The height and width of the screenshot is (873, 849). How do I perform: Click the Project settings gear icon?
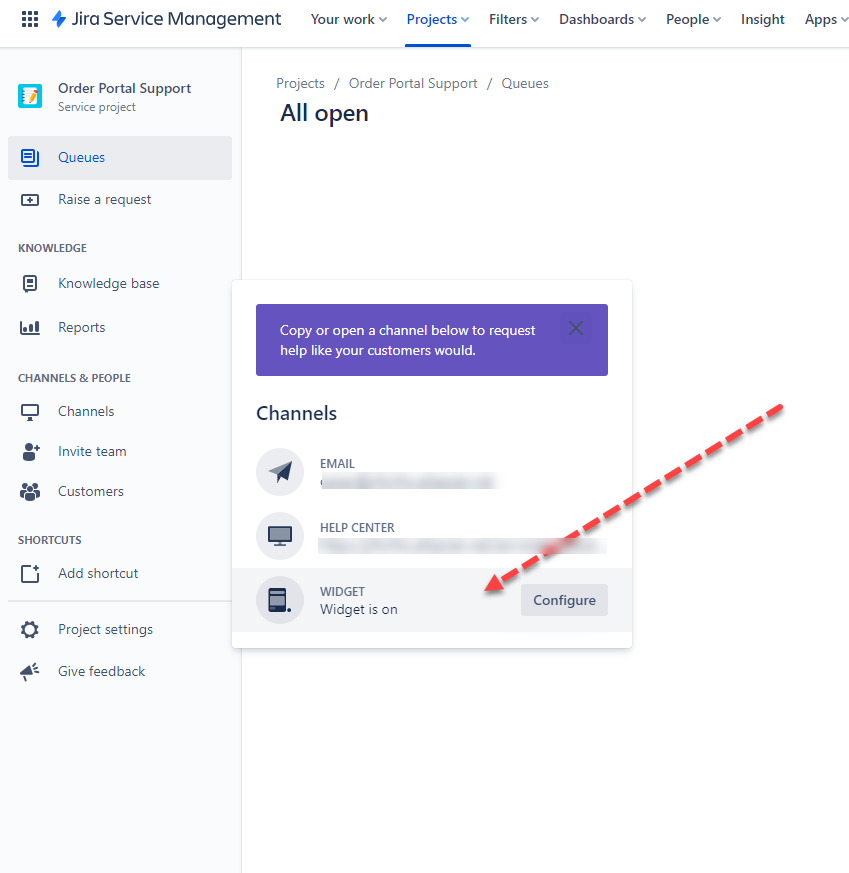(30, 630)
